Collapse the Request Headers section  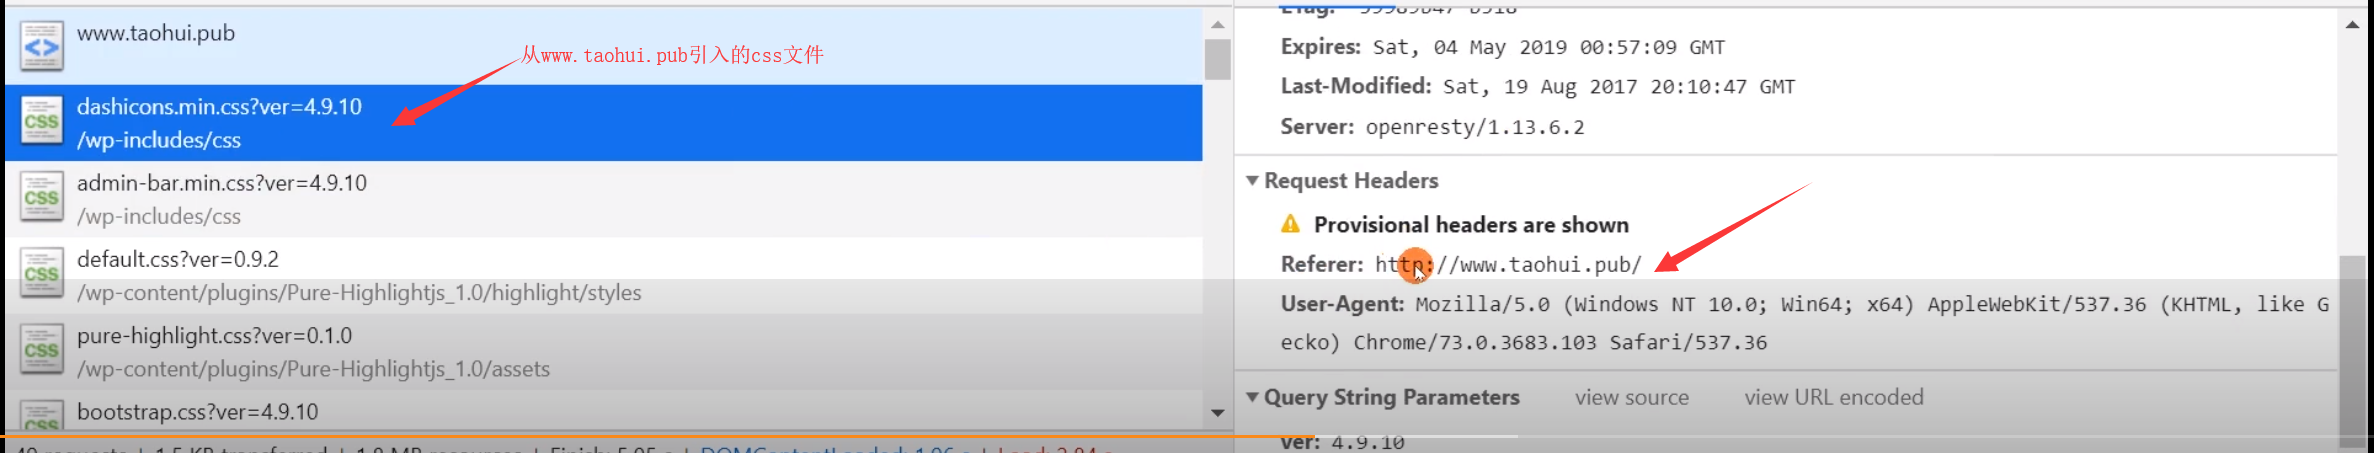1252,181
